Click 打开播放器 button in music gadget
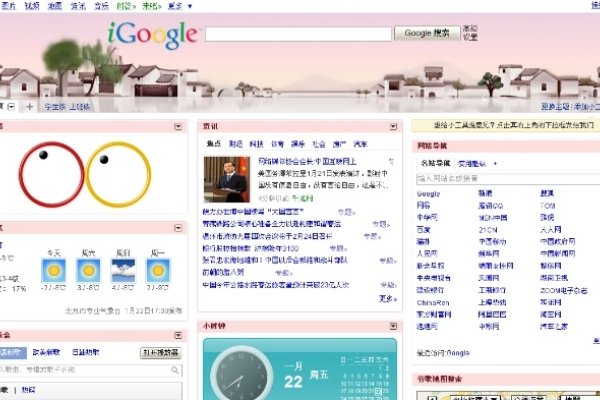The height and width of the screenshot is (400, 600). click(x=160, y=353)
